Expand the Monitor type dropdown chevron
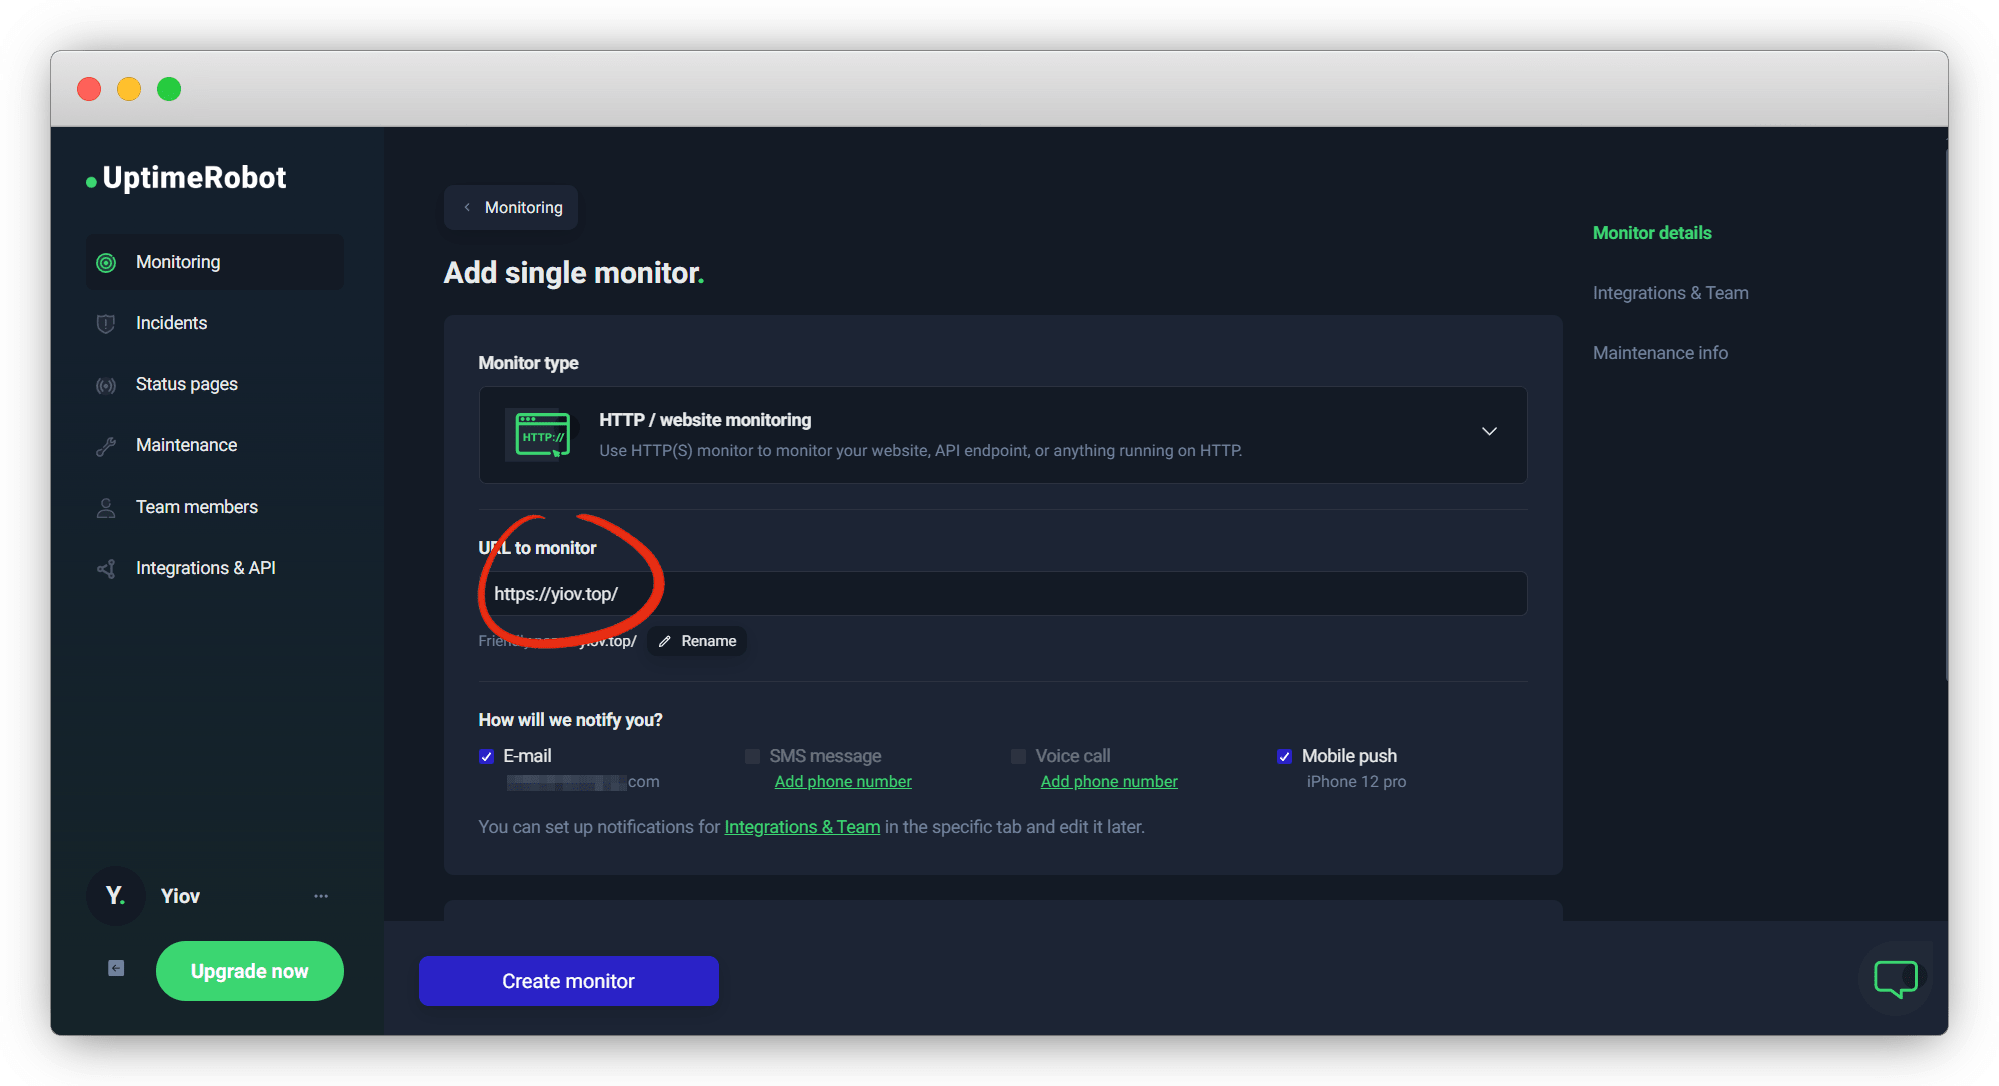 coord(1489,432)
